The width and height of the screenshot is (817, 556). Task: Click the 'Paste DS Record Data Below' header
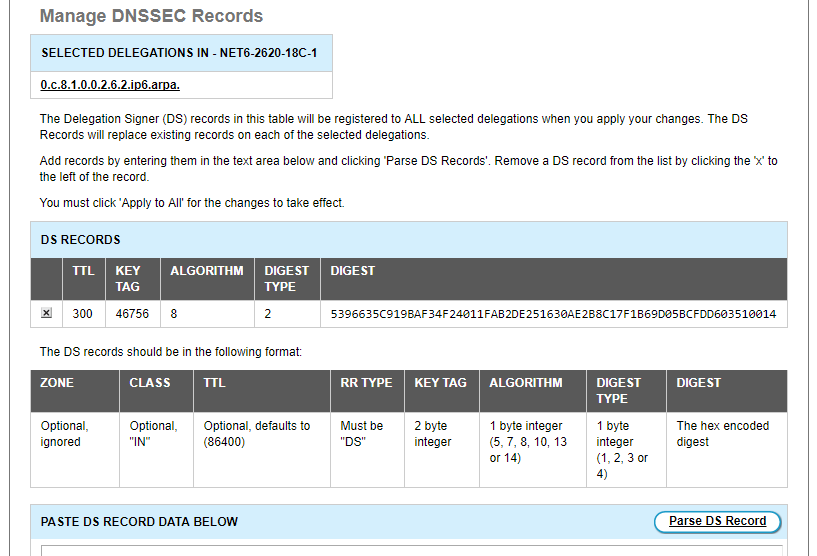tap(139, 522)
